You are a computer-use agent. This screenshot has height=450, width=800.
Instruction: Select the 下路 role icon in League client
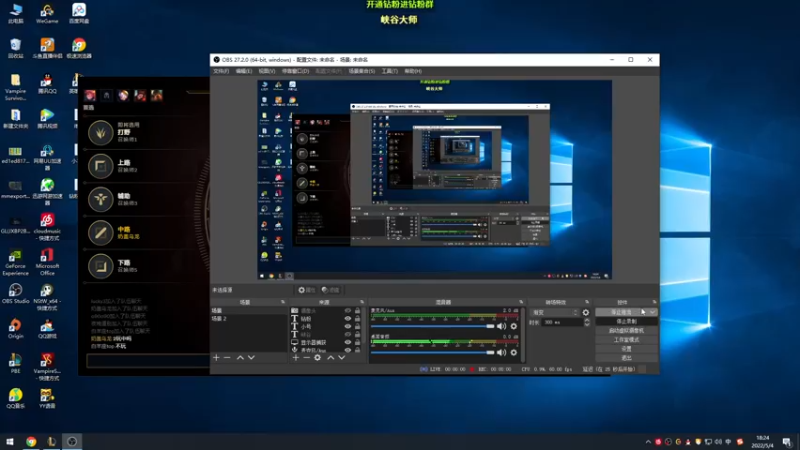(x=101, y=266)
